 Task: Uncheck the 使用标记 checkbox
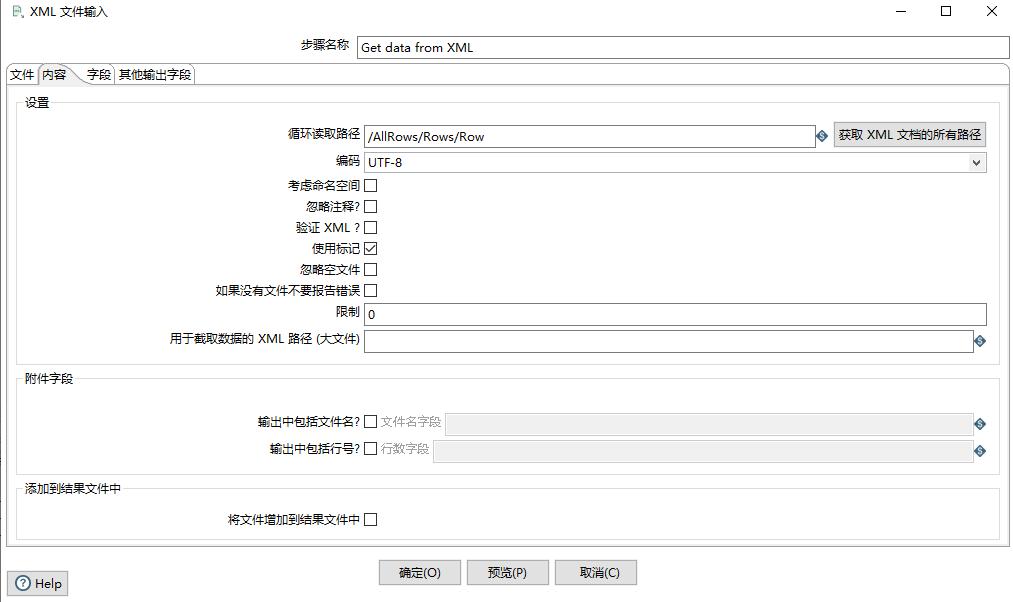pyautogui.click(x=370, y=248)
